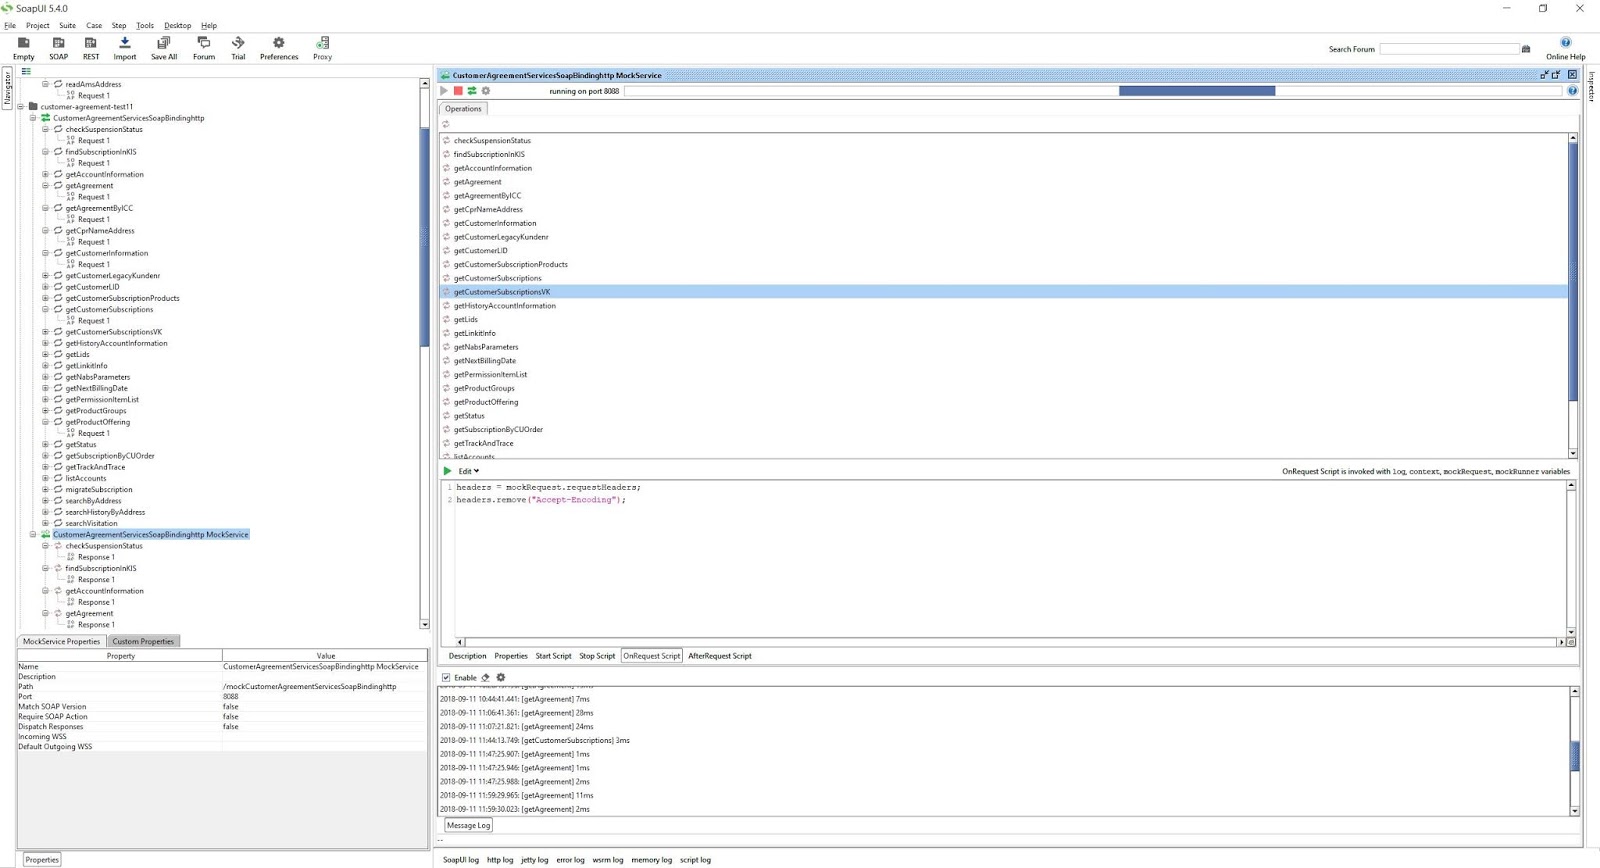Open message log options gear icon
The width and height of the screenshot is (1600, 868).
(x=501, y=678)
